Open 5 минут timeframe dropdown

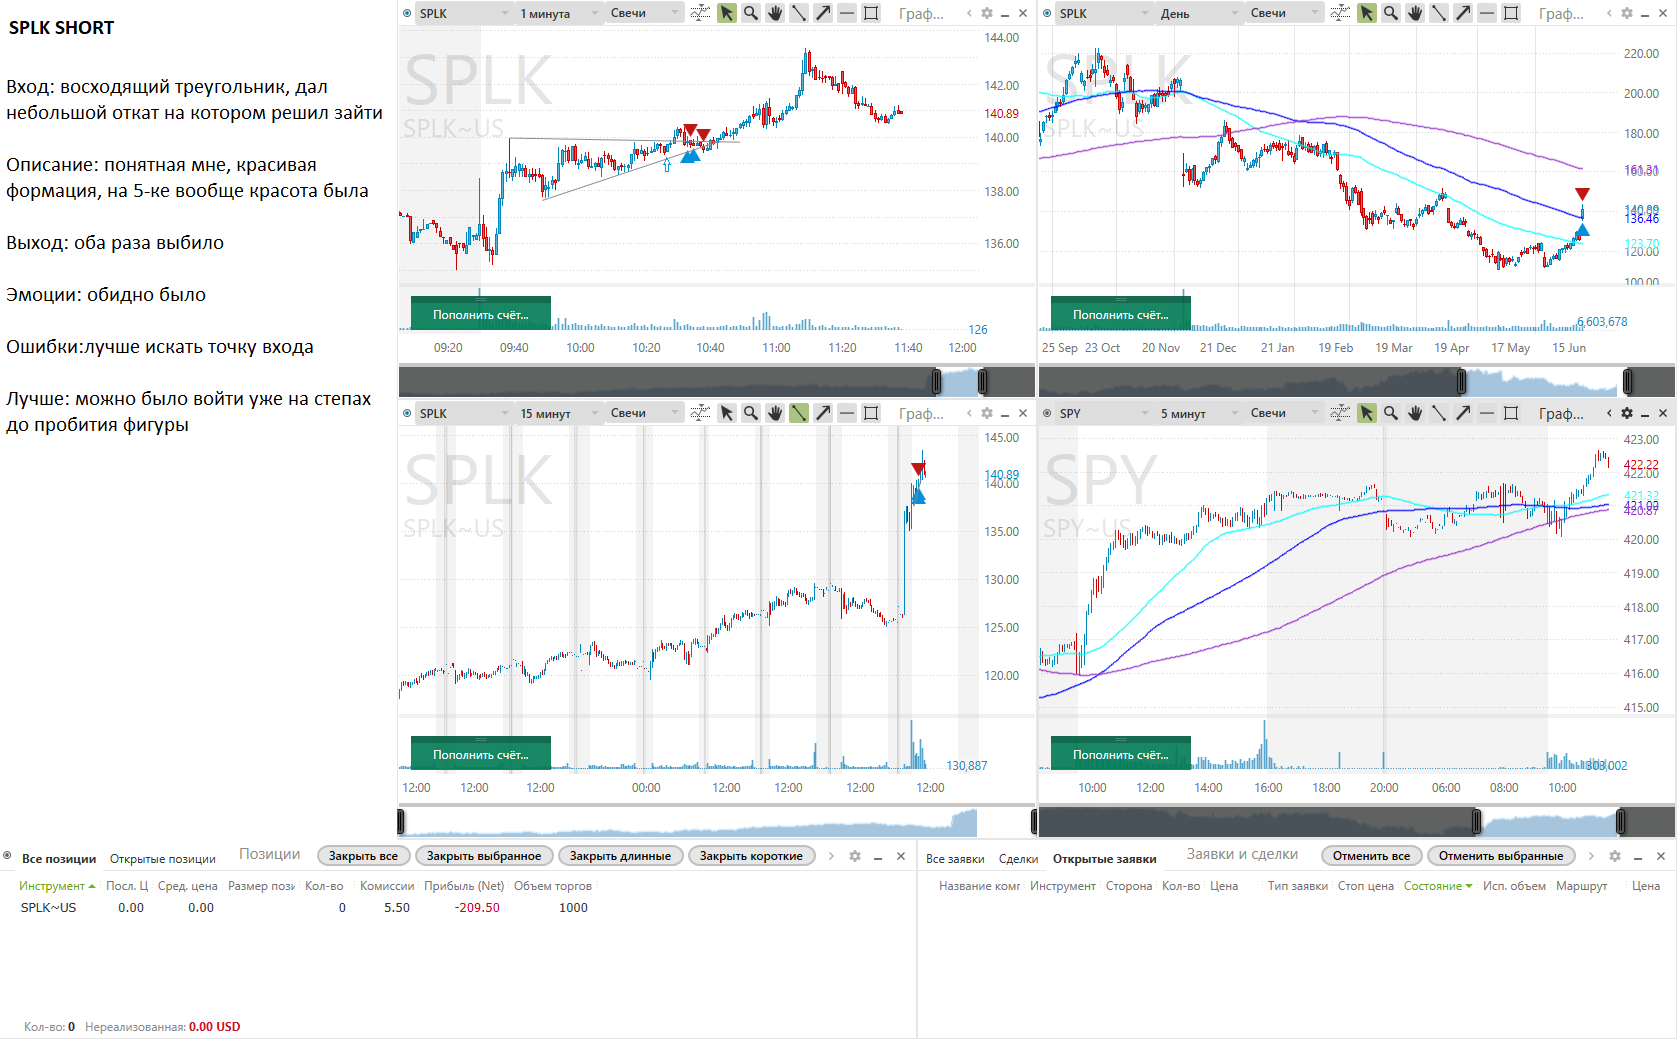pos(1199,413)
